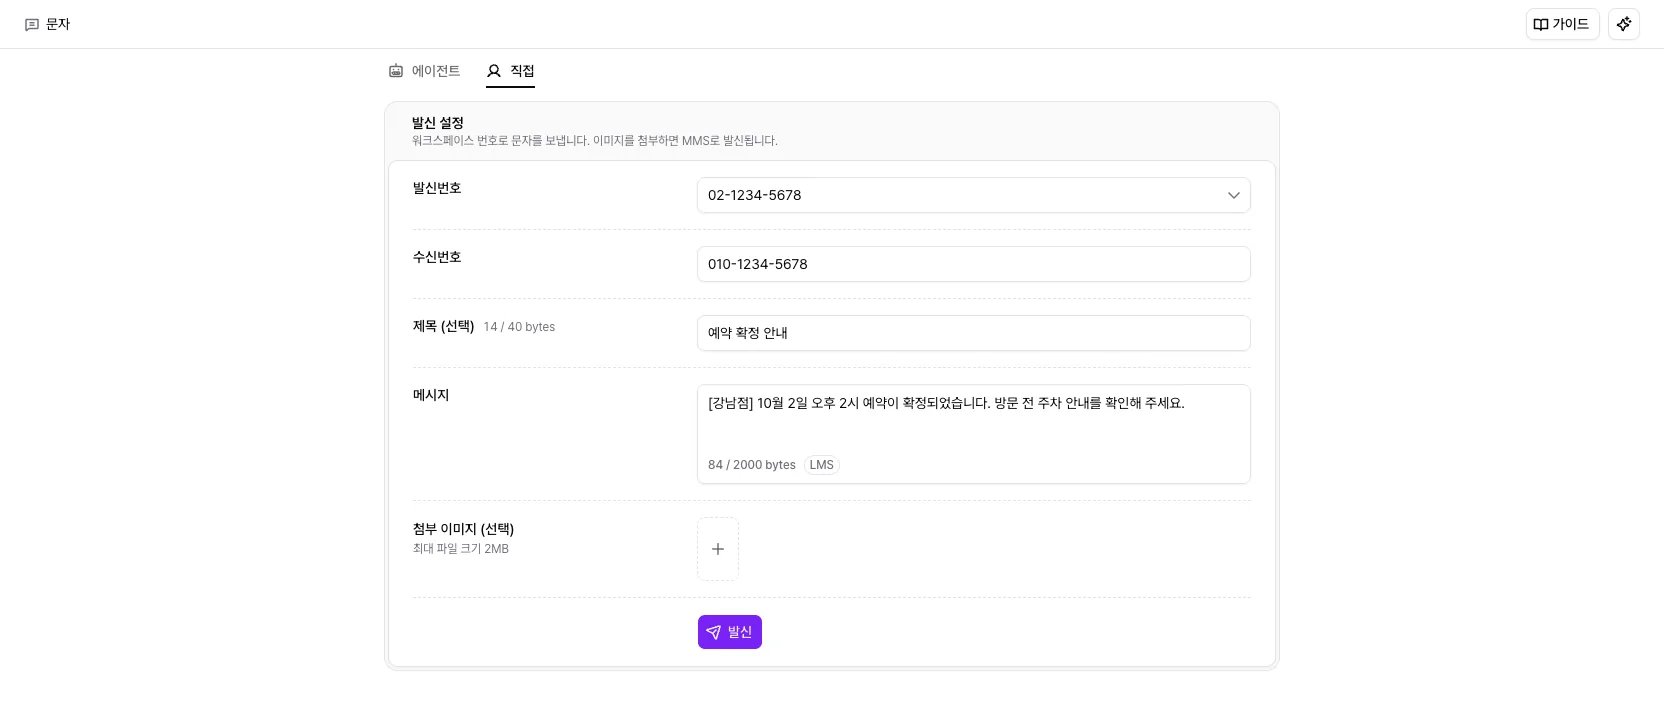This screenshot has width=1664, height=705.
Task: Focus the 제목 field with 예약 확정 안내
Action: click(x=973, y=333)
